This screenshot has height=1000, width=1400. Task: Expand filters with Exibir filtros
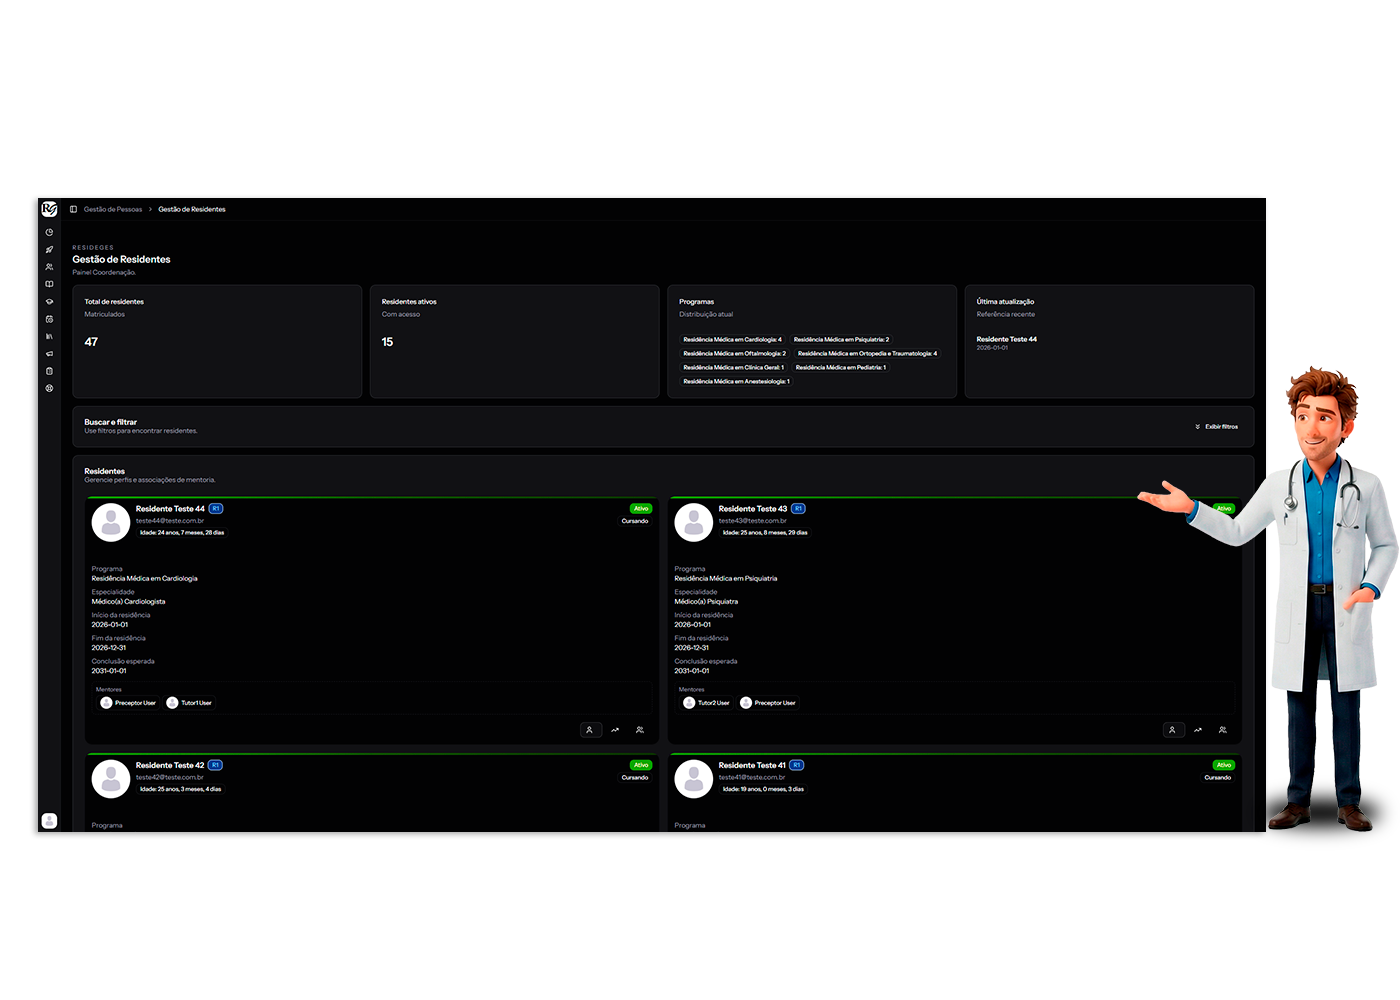point(1216,427)
